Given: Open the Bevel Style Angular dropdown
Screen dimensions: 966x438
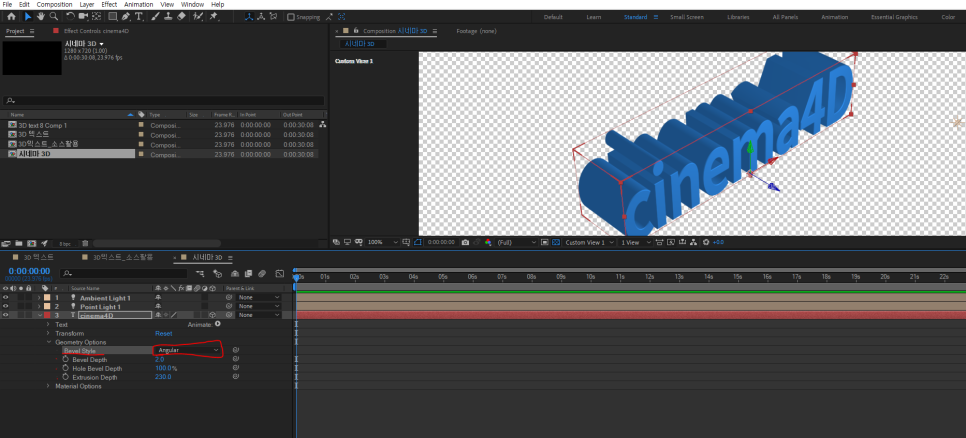Looking at the screenshot, I should click(187, 350).
